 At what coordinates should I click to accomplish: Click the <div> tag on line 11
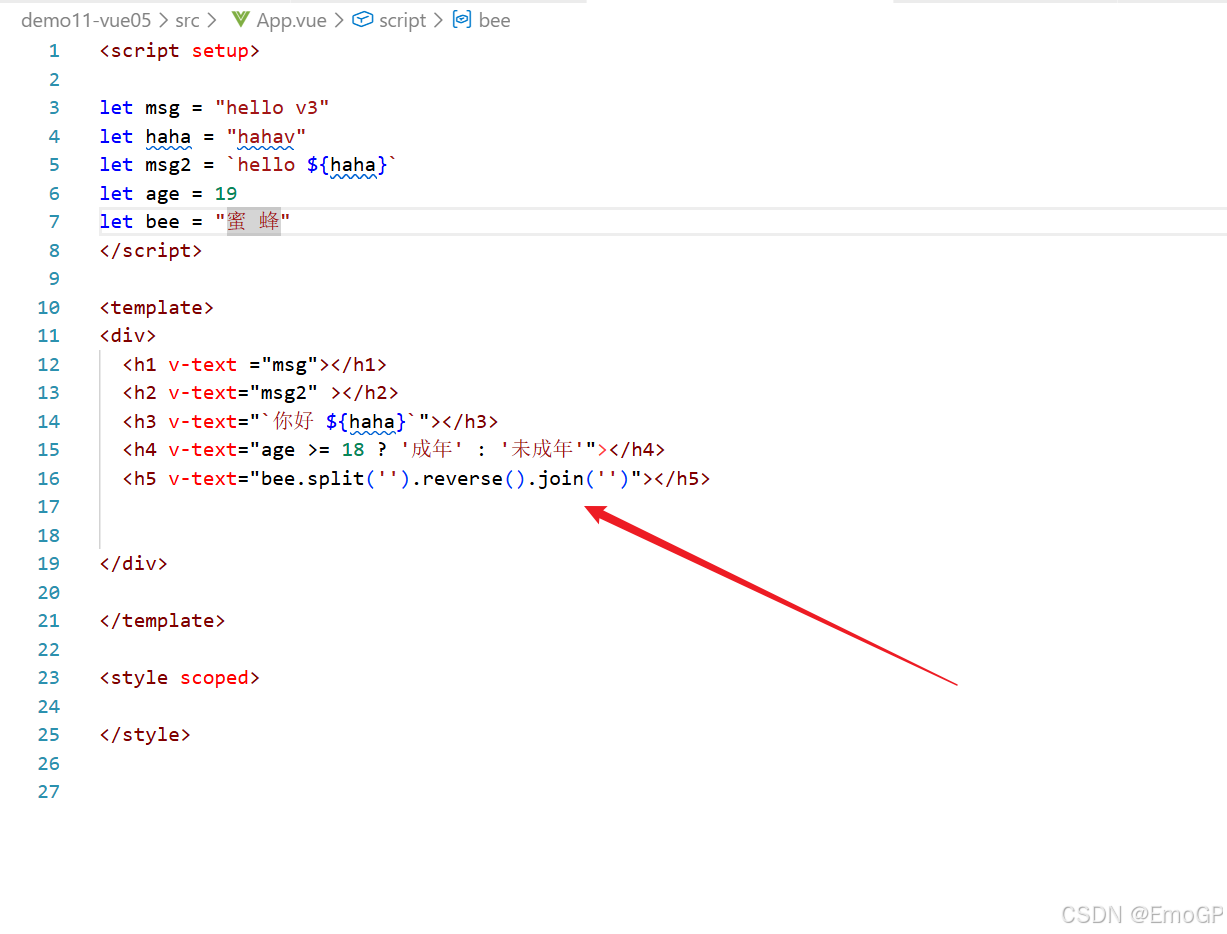point(128,336)
